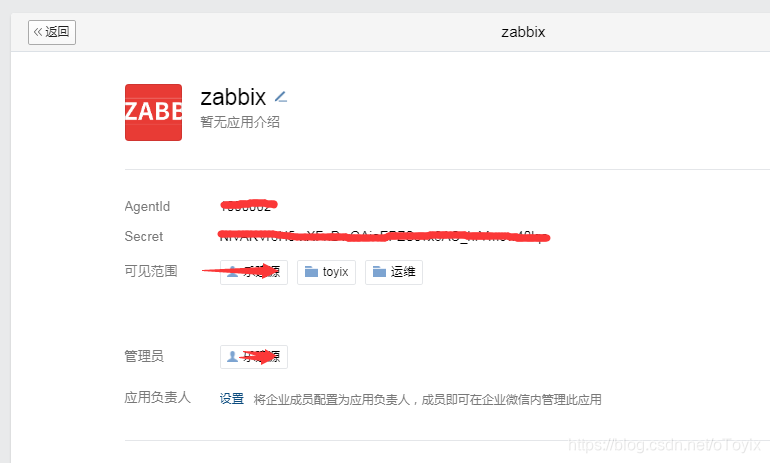The height and width of the screenshot is (463, 770).
Task: Click the pencil edit icon beside zabbix
Action: (281, 97)
